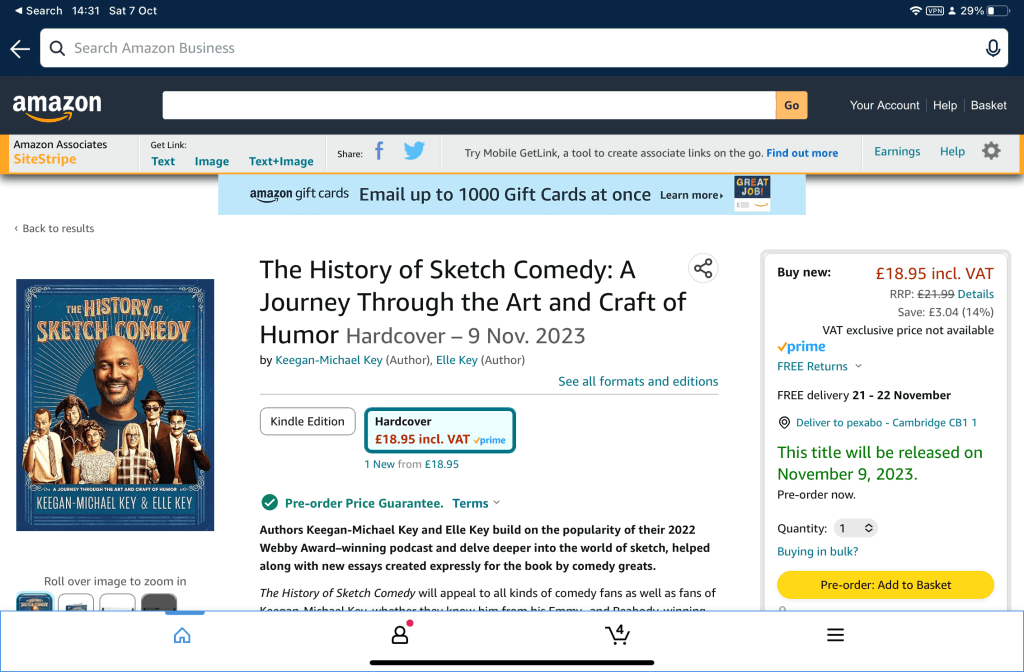Expand the FREE Returns chevron
Image resolution: width=1024 pixels, height=672 pixels.
pyautogui.click(x=858, y=366)
